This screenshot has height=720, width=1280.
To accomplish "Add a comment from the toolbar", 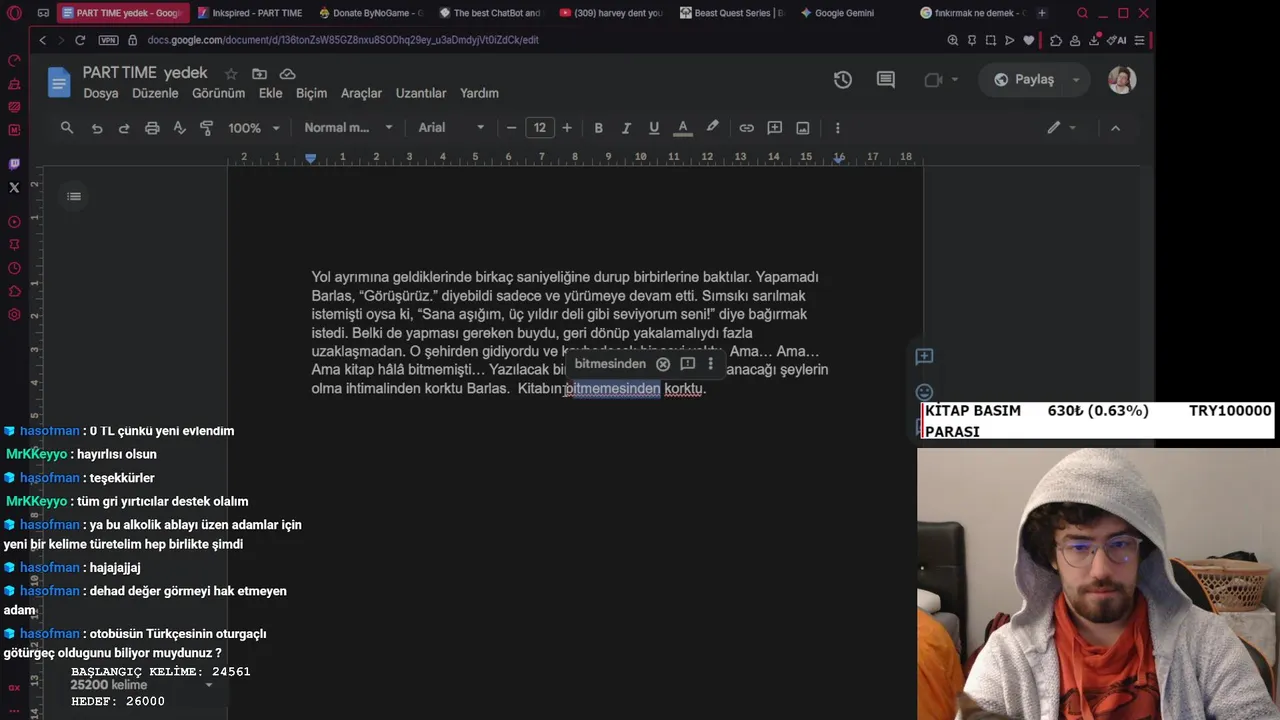I will pos(774,128).
